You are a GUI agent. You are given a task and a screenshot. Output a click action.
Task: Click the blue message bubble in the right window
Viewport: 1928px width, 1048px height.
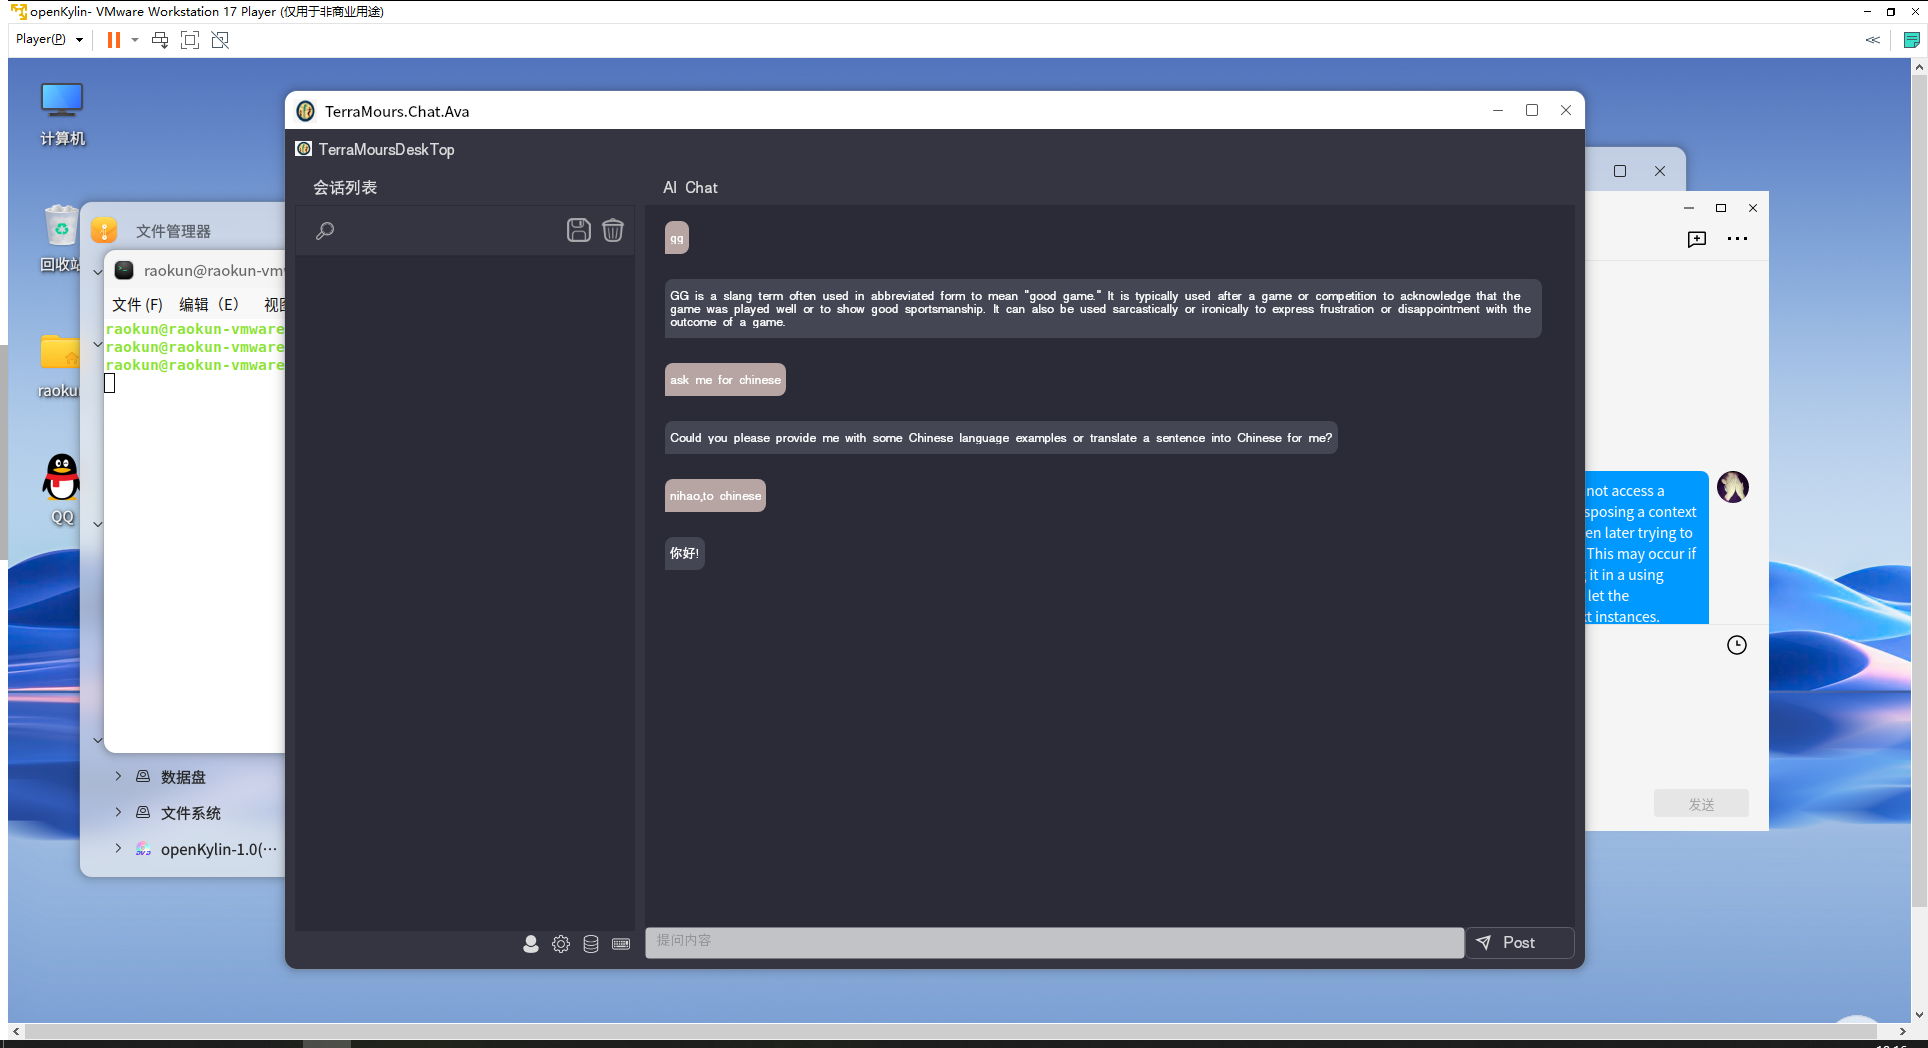1646,548
